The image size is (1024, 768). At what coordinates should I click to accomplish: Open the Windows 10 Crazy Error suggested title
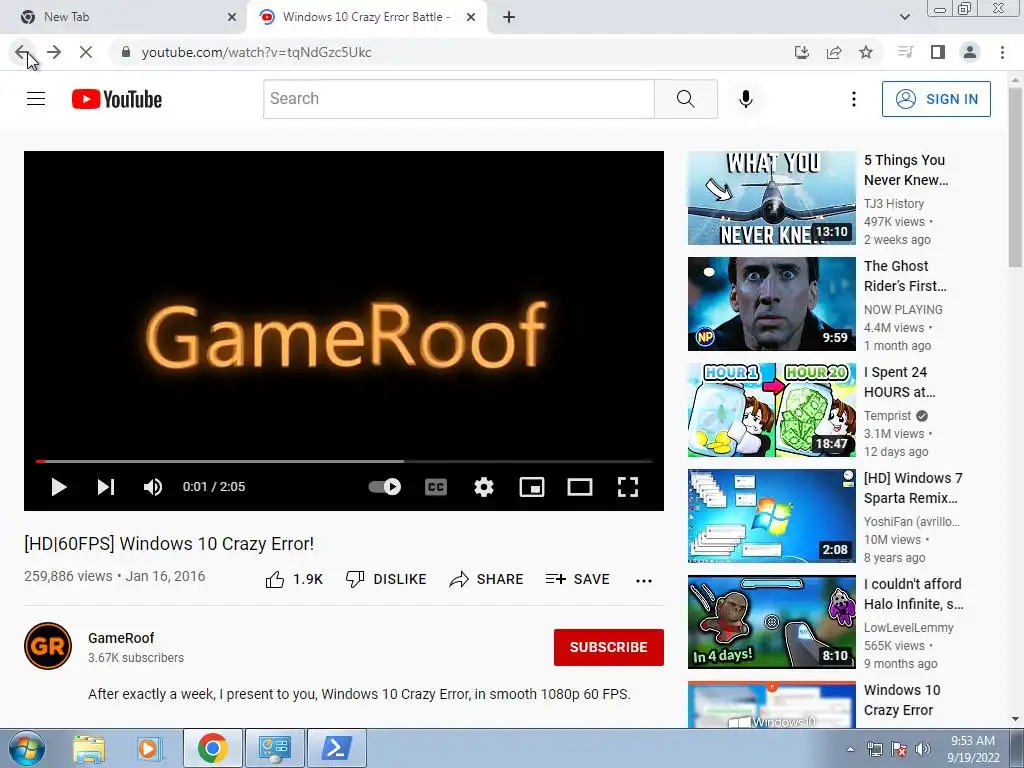902,700
